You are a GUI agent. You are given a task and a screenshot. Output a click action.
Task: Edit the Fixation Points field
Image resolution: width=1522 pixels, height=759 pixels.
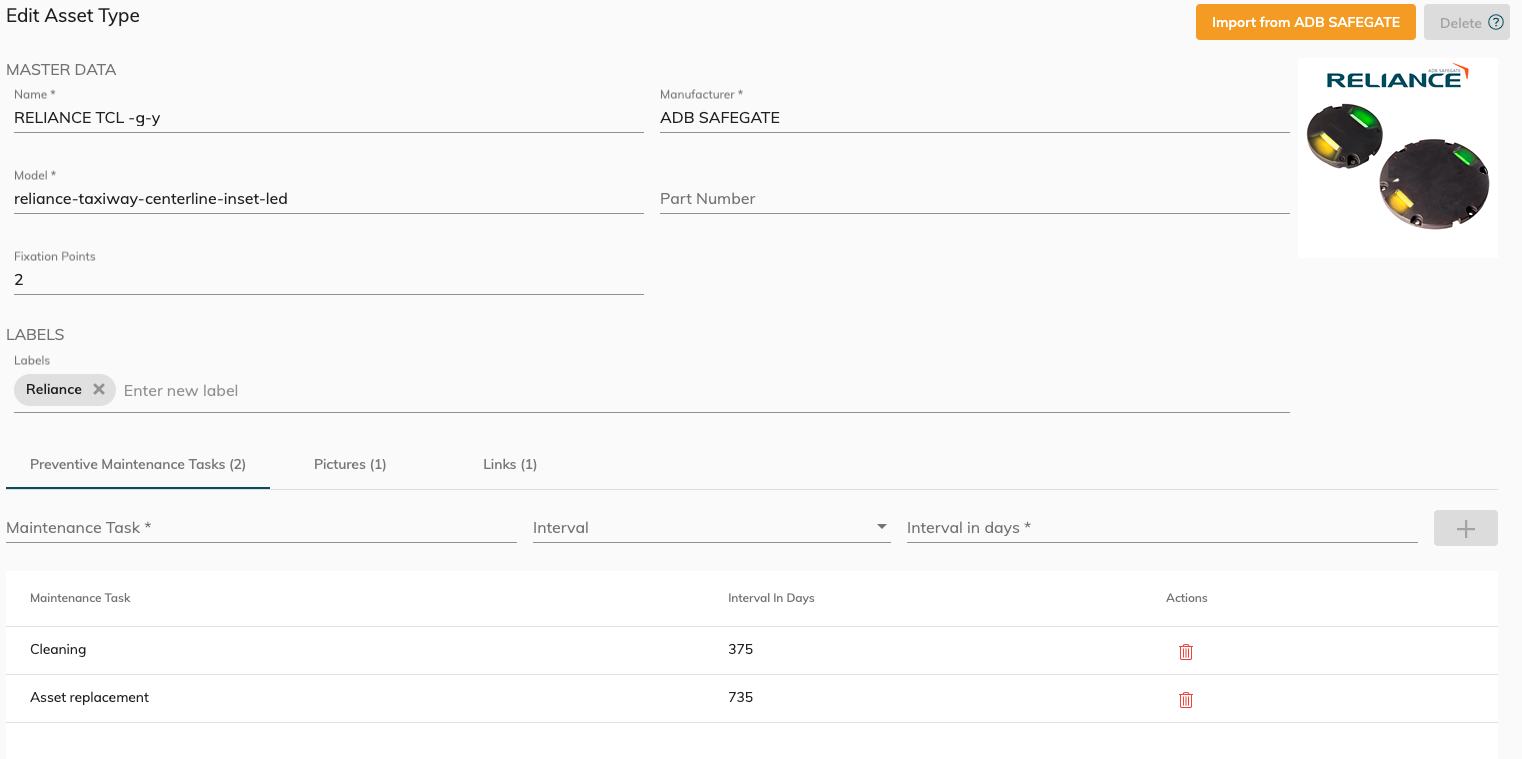point(328,280)
